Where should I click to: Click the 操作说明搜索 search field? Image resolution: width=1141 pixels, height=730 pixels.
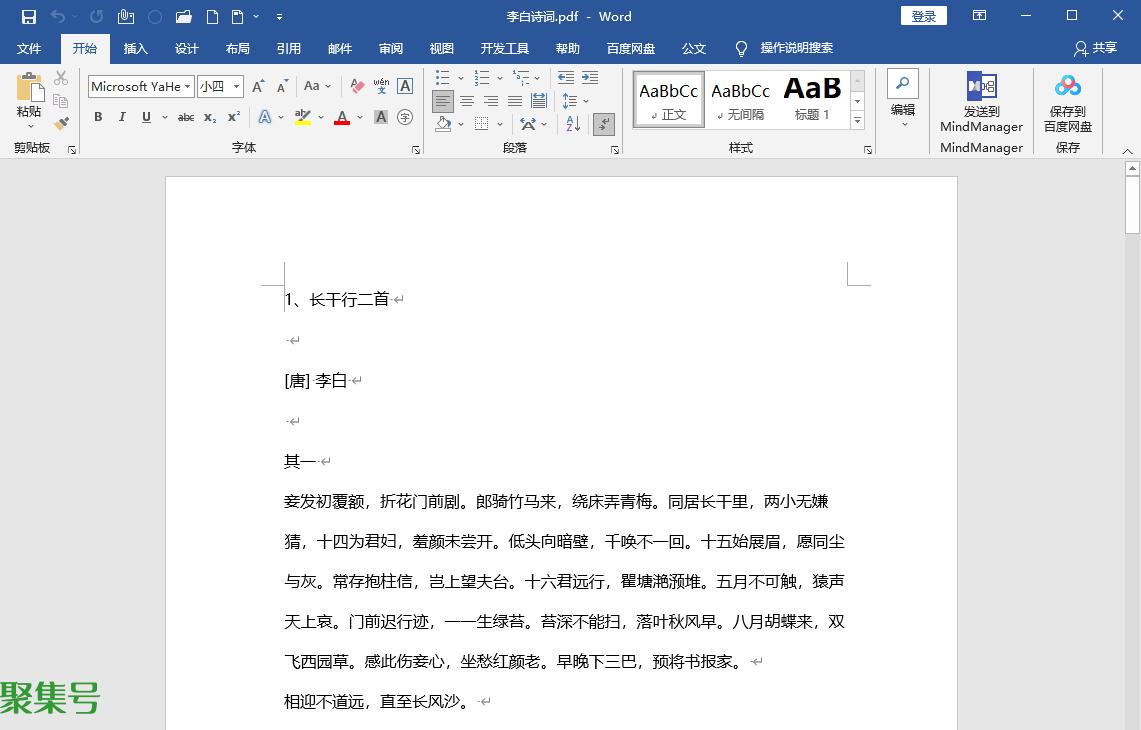point(796,48)
